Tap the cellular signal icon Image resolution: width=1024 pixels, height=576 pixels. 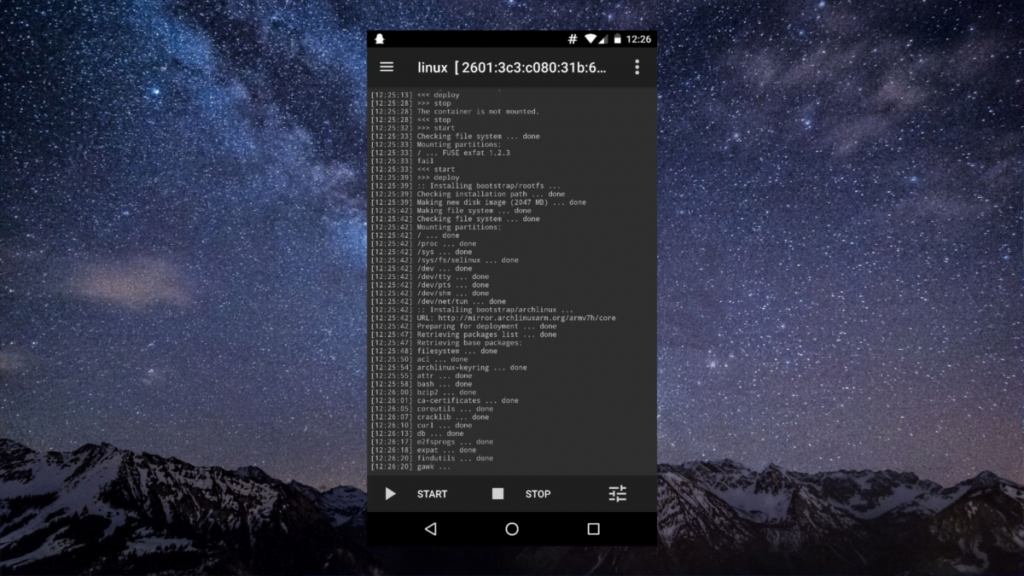(x=605, y=39)
